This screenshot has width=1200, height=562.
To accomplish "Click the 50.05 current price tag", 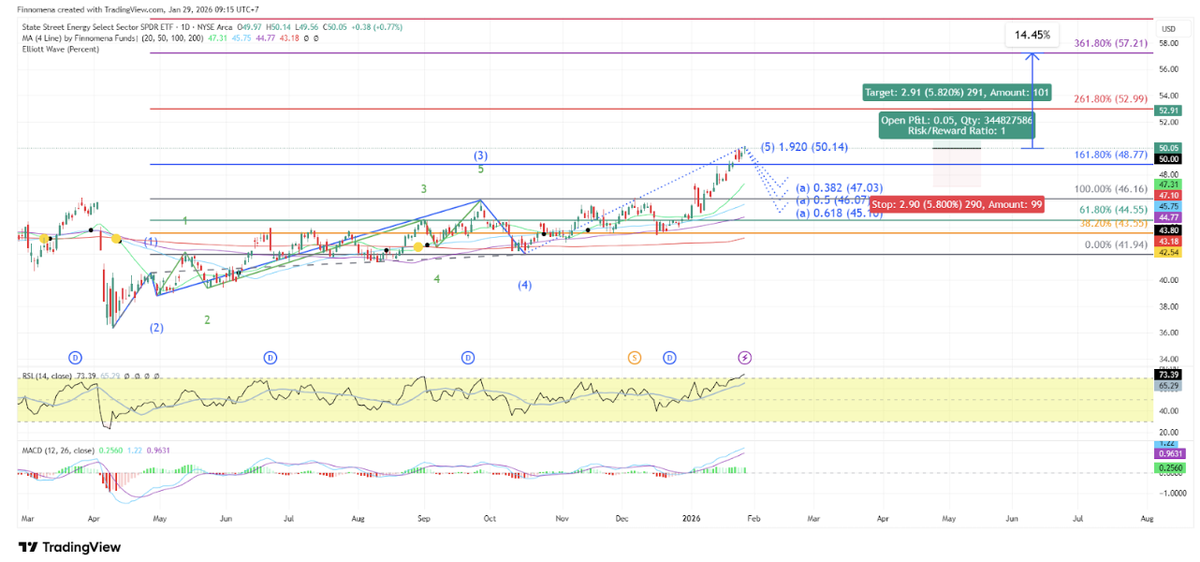I will tap(1167, 147).
